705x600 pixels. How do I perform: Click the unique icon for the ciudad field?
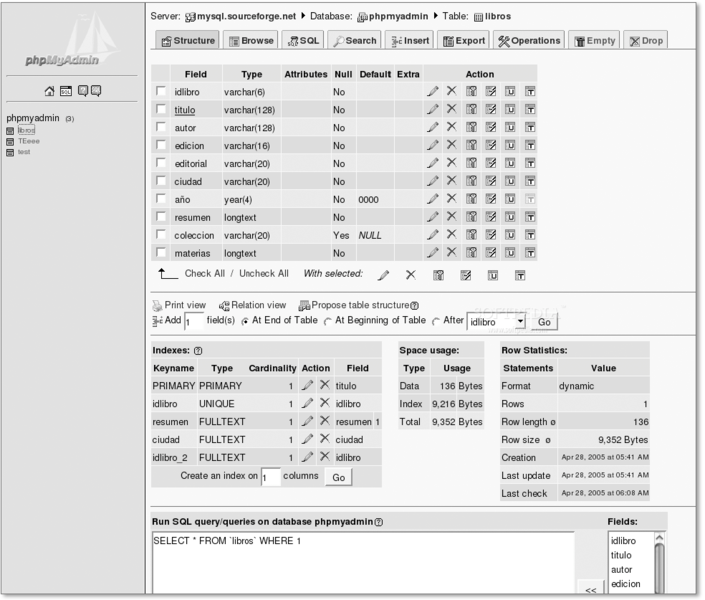click(x=511, y=181)
